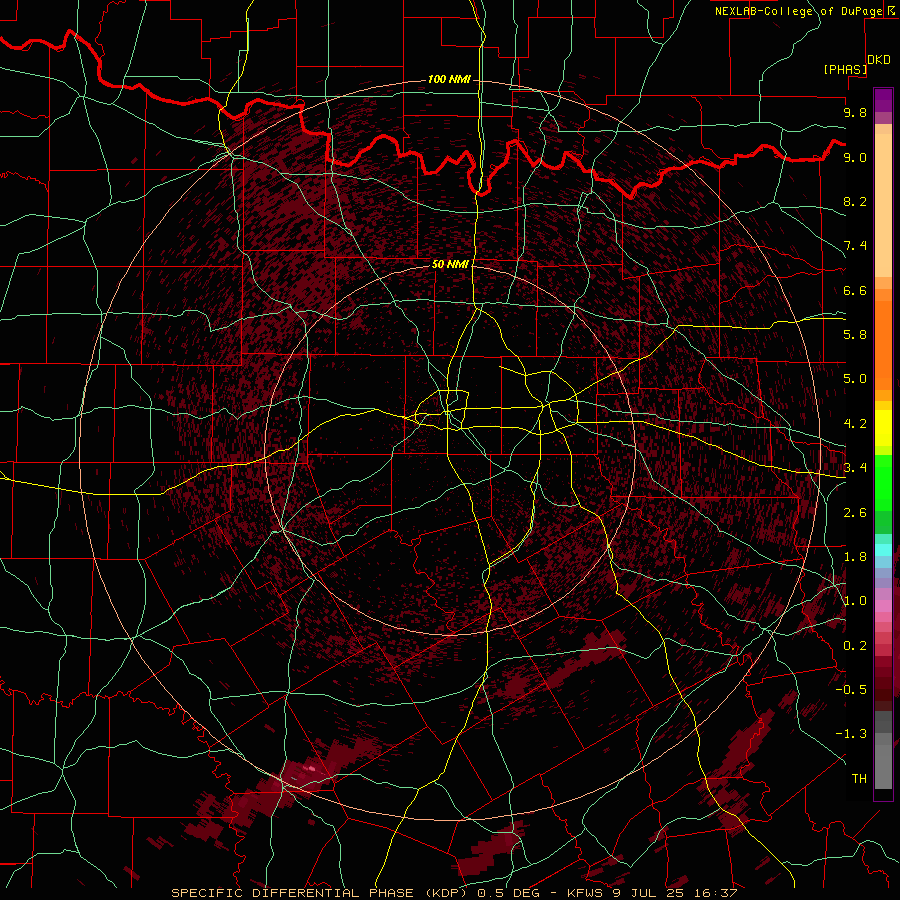Click the NEXLAB-College of DuPage credit text
Viewport: 900px width, 900px height.
click(798, 11)
